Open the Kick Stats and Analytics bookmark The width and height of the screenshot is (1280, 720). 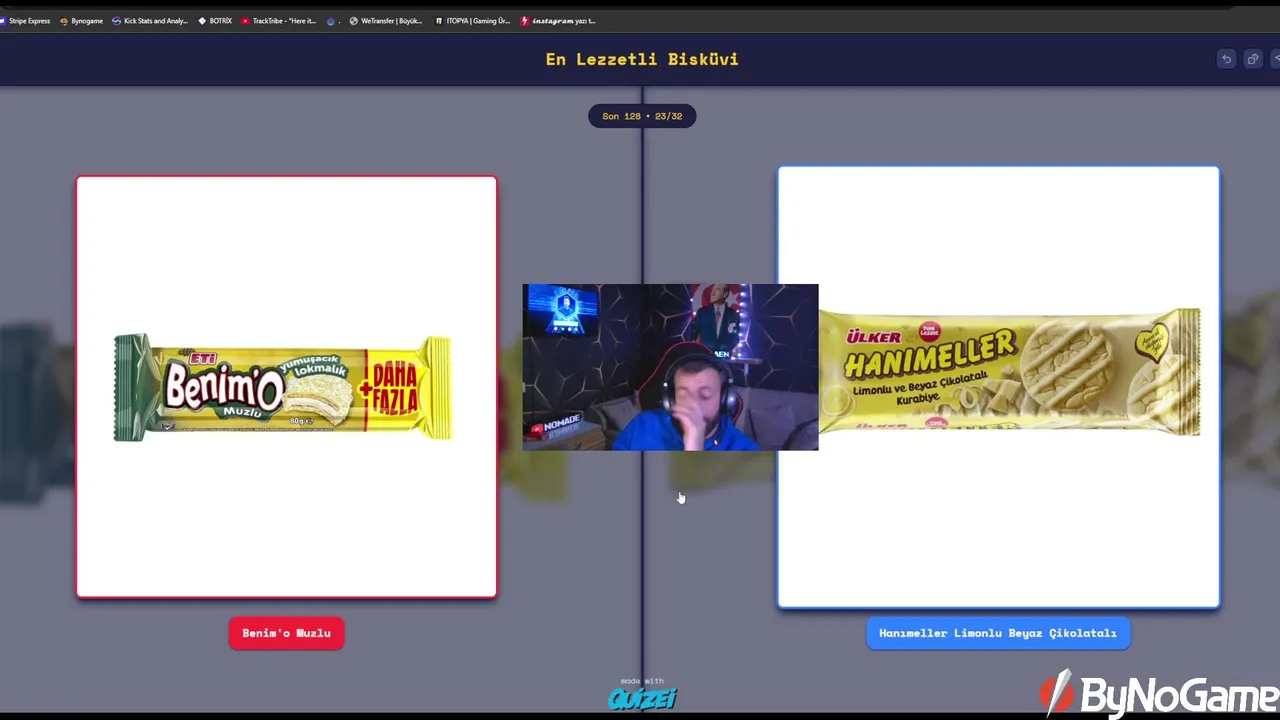[x=150, y=20]
